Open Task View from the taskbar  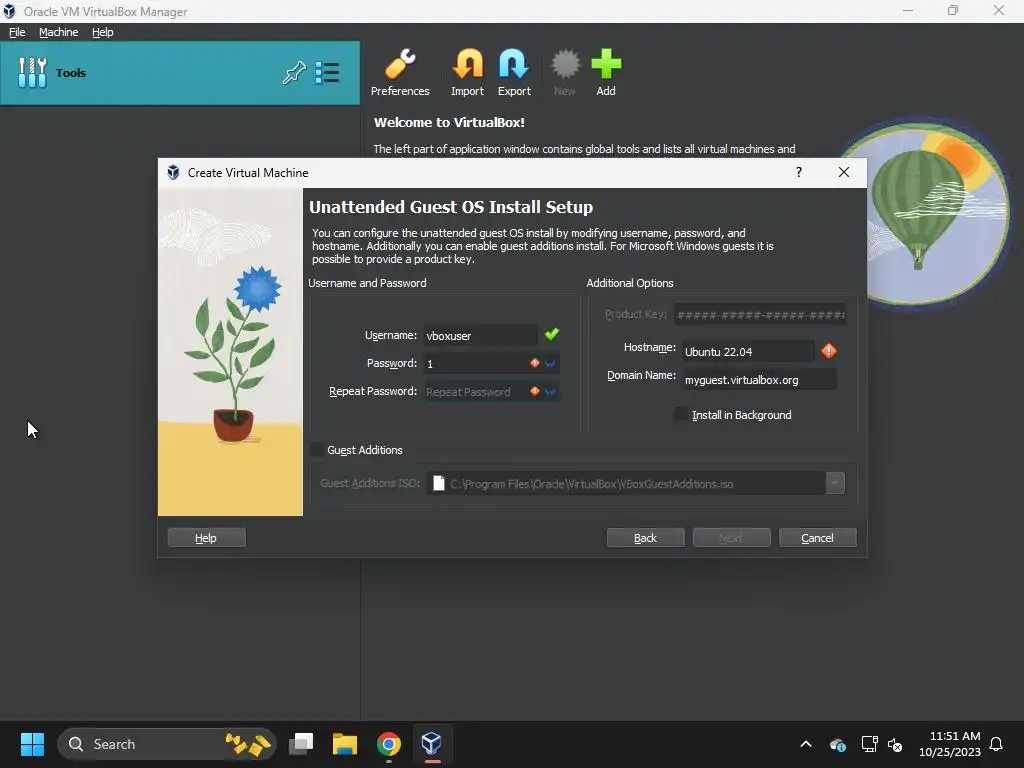(301, 744)
